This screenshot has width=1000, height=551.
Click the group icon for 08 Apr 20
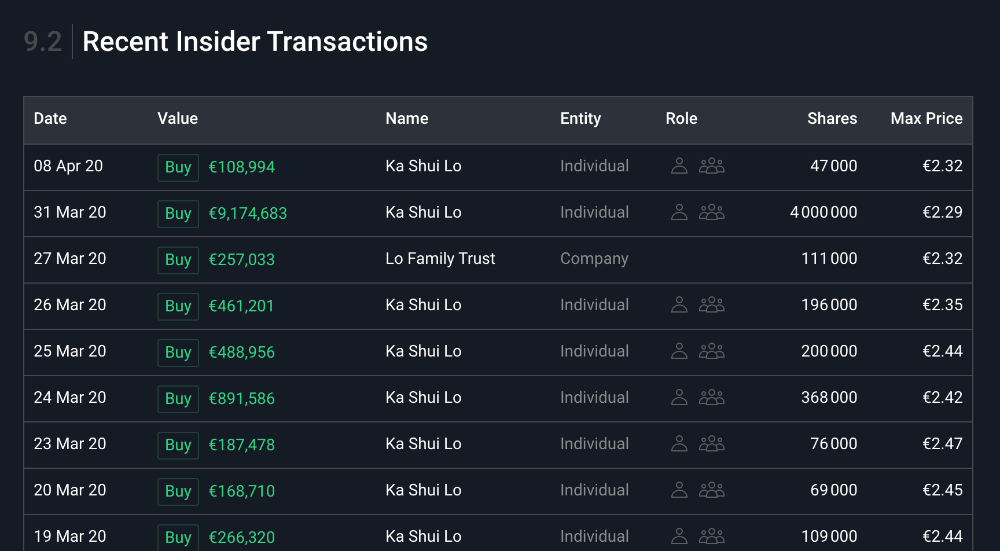pyautogui.click(x=711, y=166)
